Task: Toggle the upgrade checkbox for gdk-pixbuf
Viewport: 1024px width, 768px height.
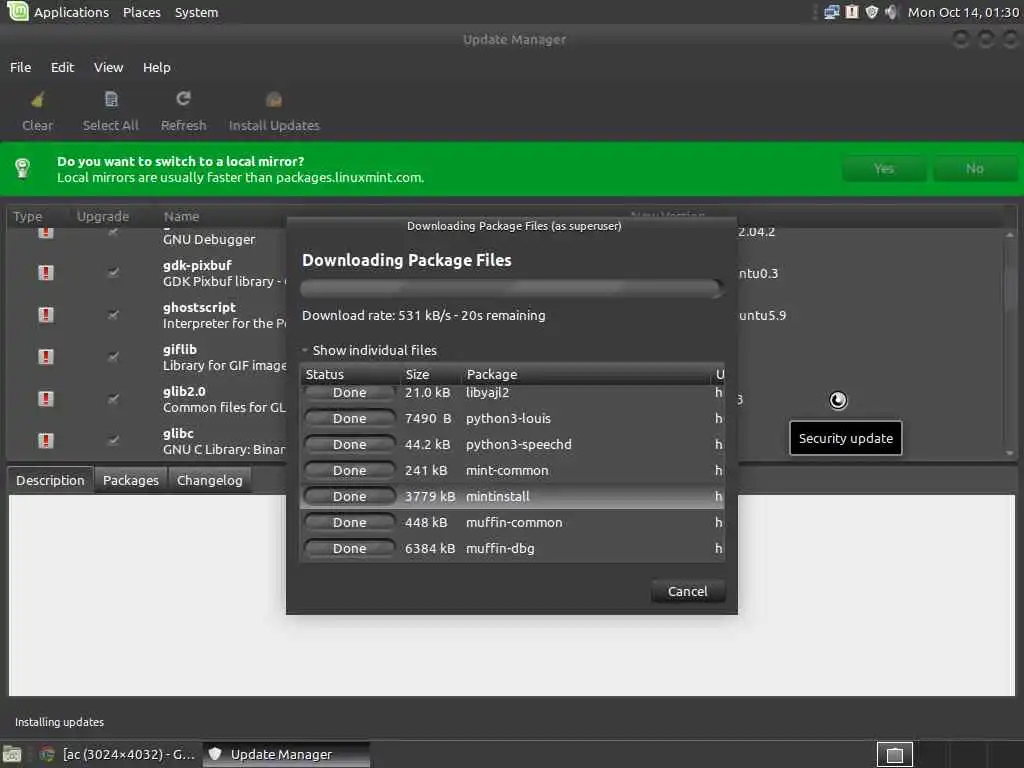Action: 113,272
